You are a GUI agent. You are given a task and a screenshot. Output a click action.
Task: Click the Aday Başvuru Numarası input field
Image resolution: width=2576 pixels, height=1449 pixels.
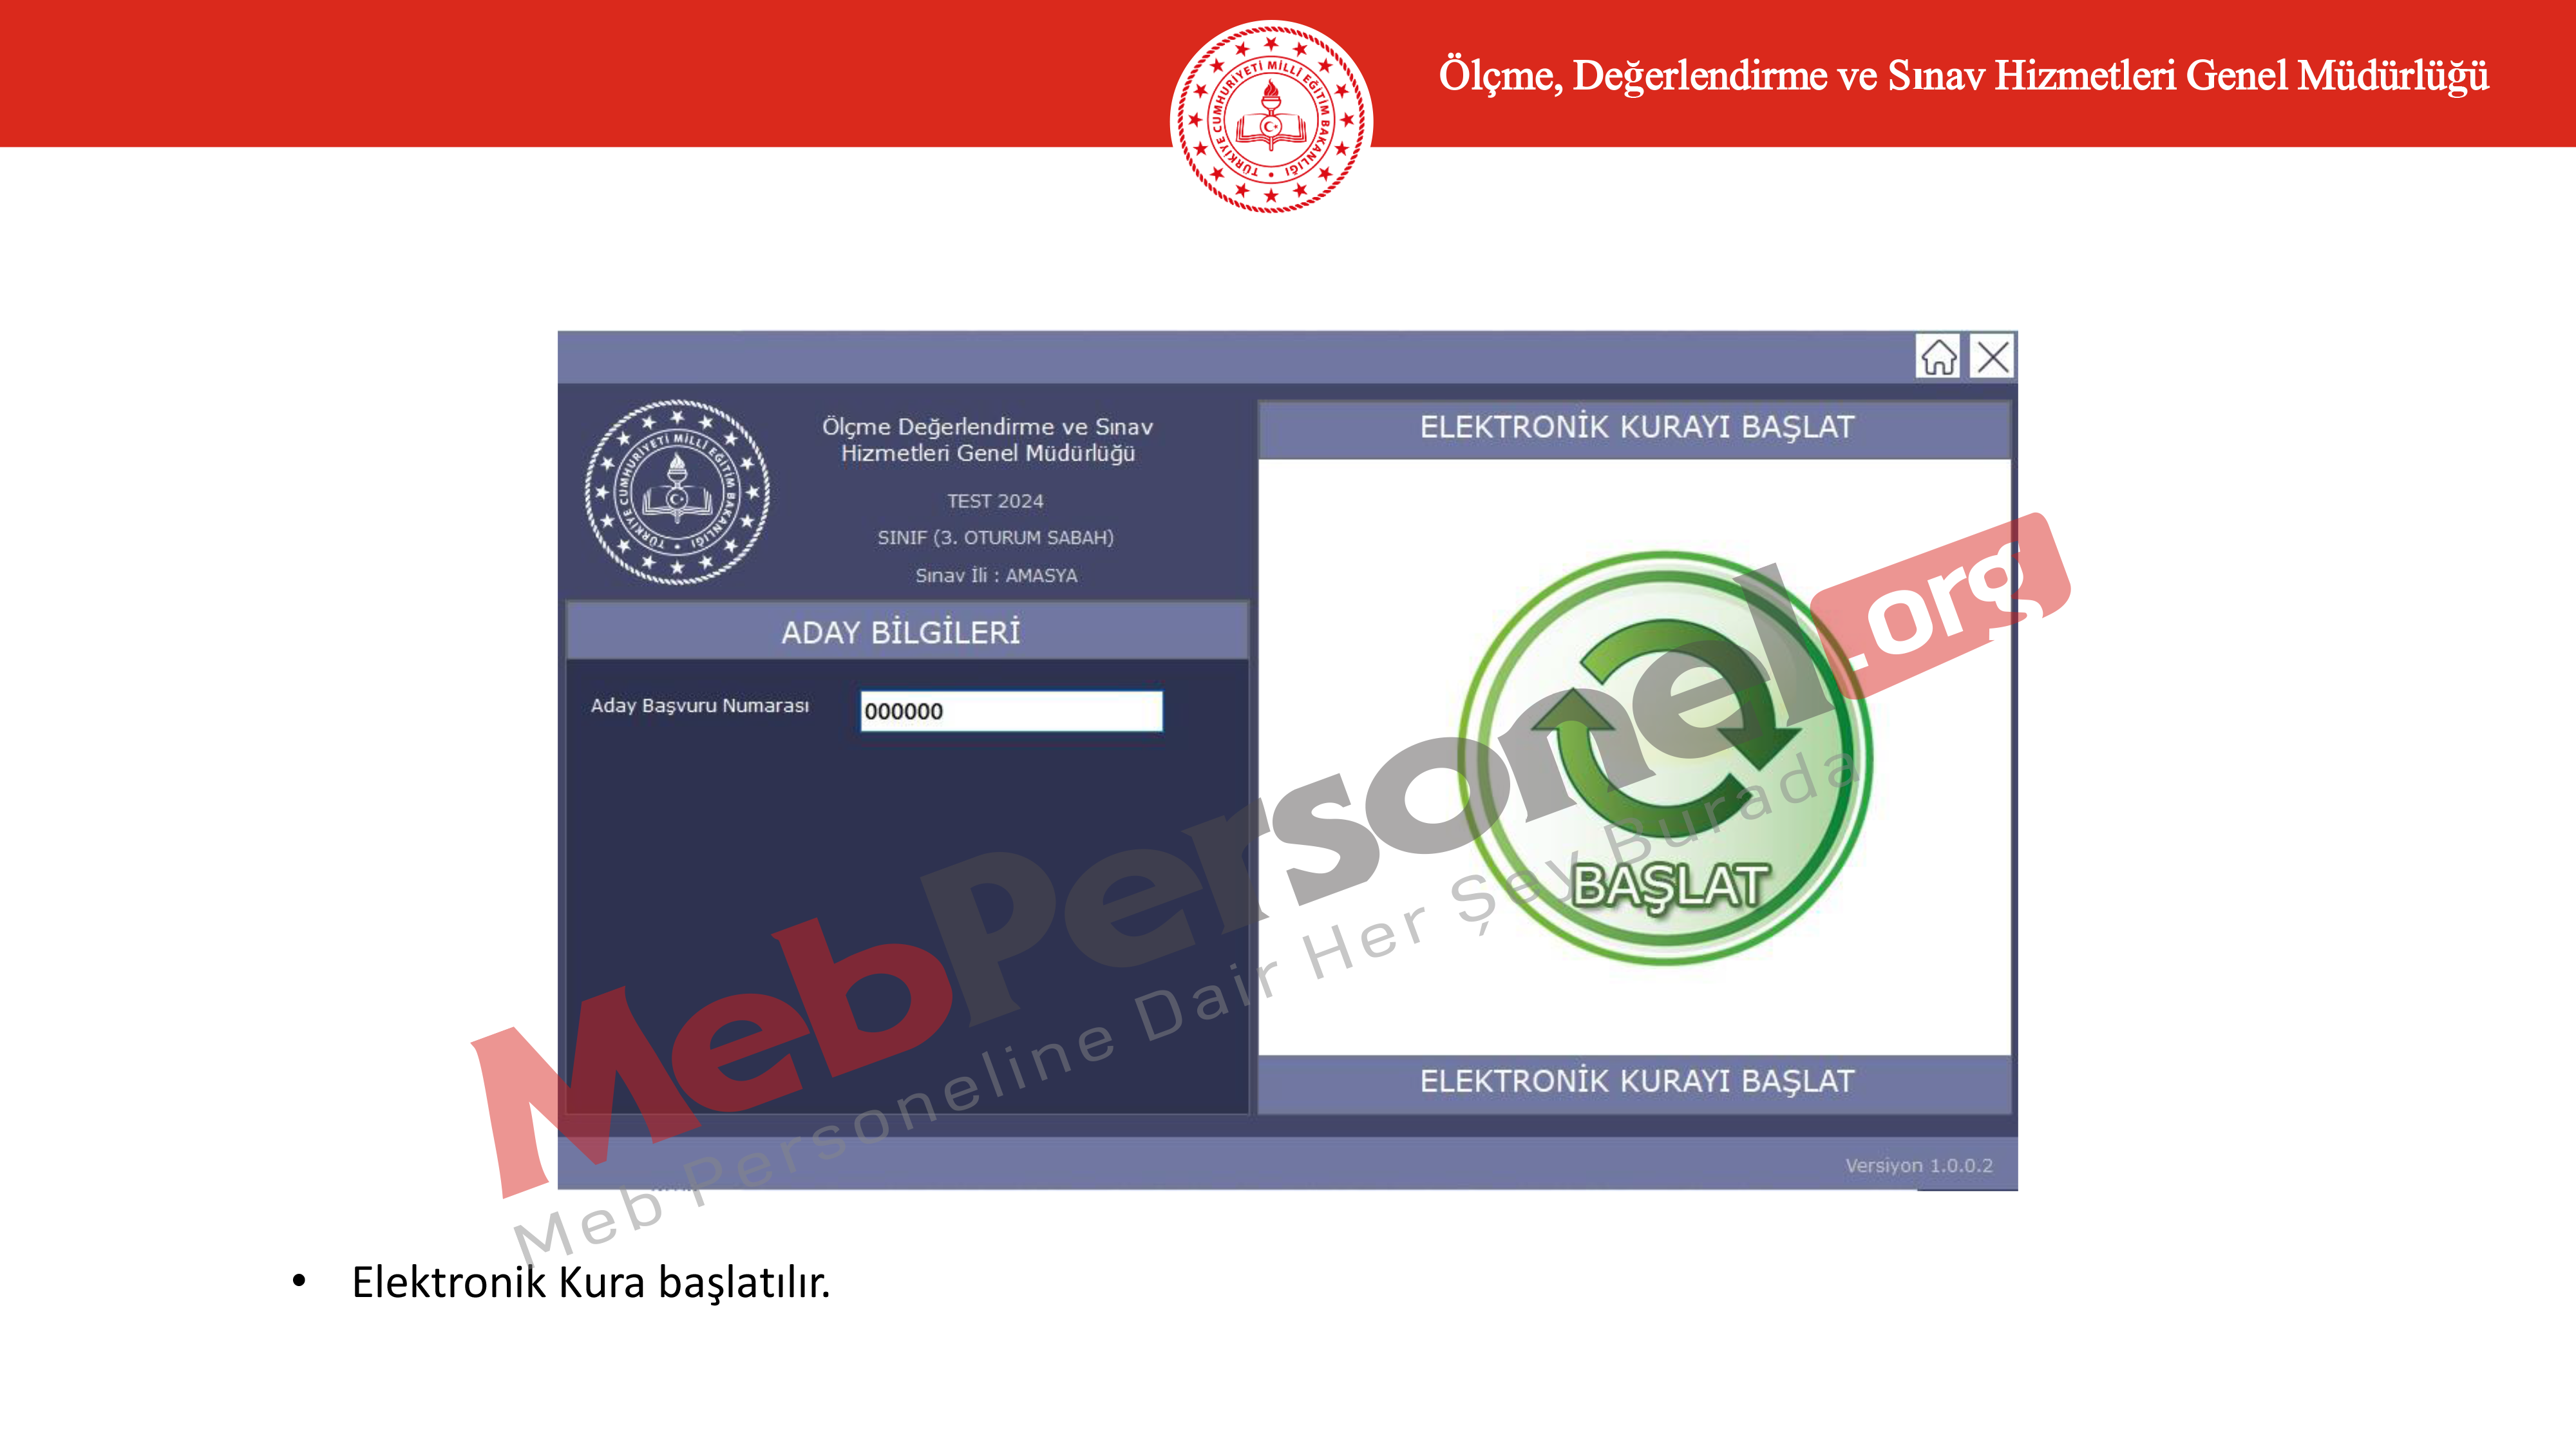[x=1011, y=711]
